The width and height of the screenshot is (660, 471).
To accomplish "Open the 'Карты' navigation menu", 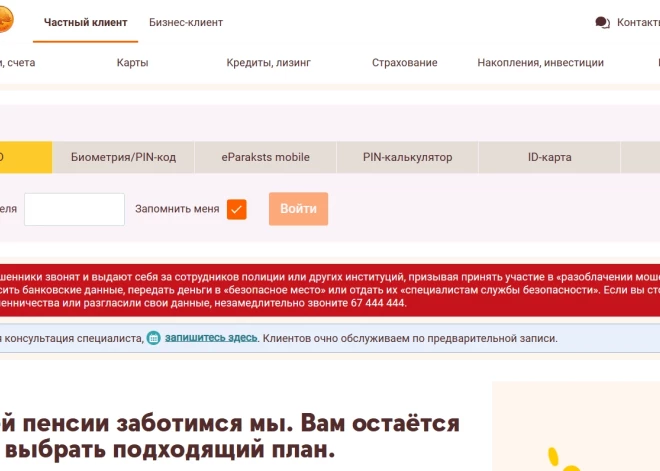I will point(132,63).
